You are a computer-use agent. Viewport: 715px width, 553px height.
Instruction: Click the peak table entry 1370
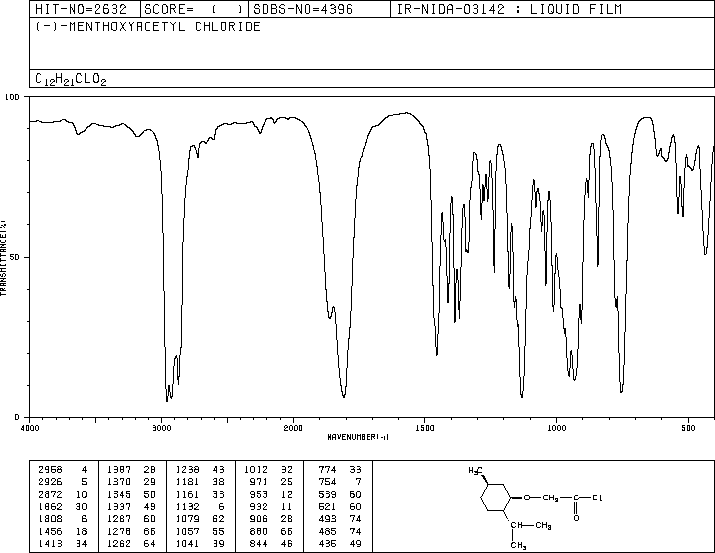coord(119,481)
